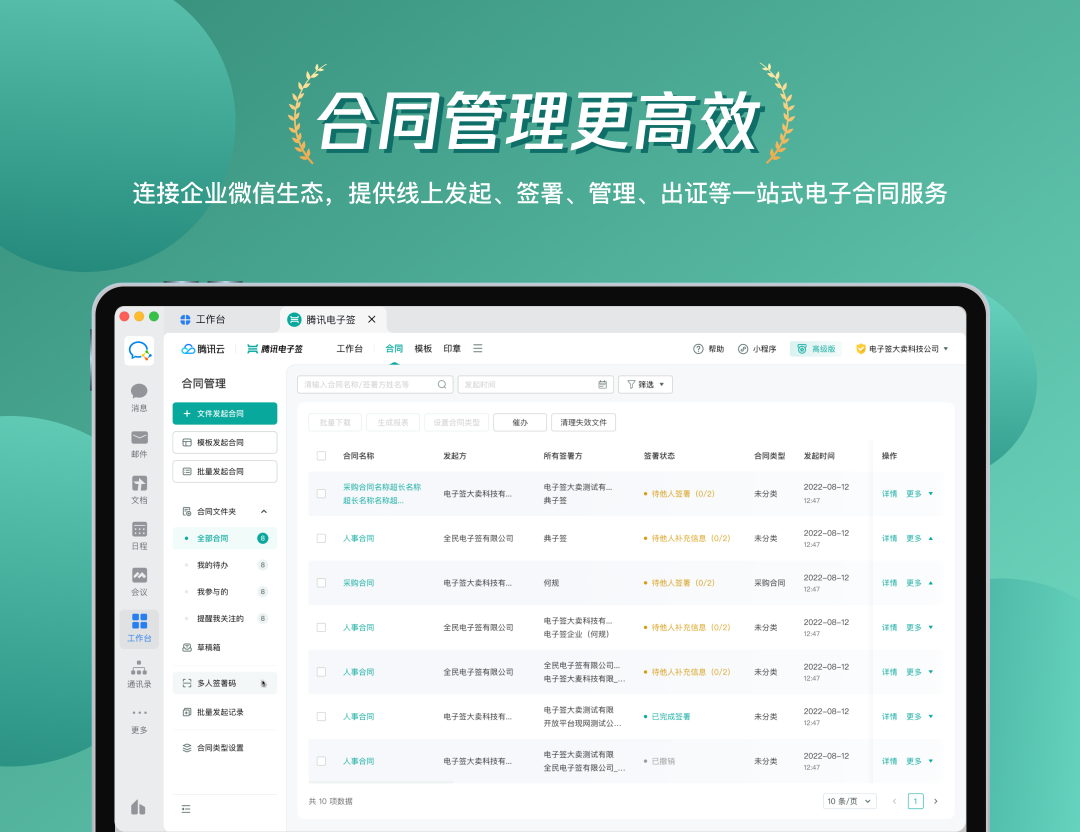Switch to the 工作台 window tab

(x=203, y=320)
